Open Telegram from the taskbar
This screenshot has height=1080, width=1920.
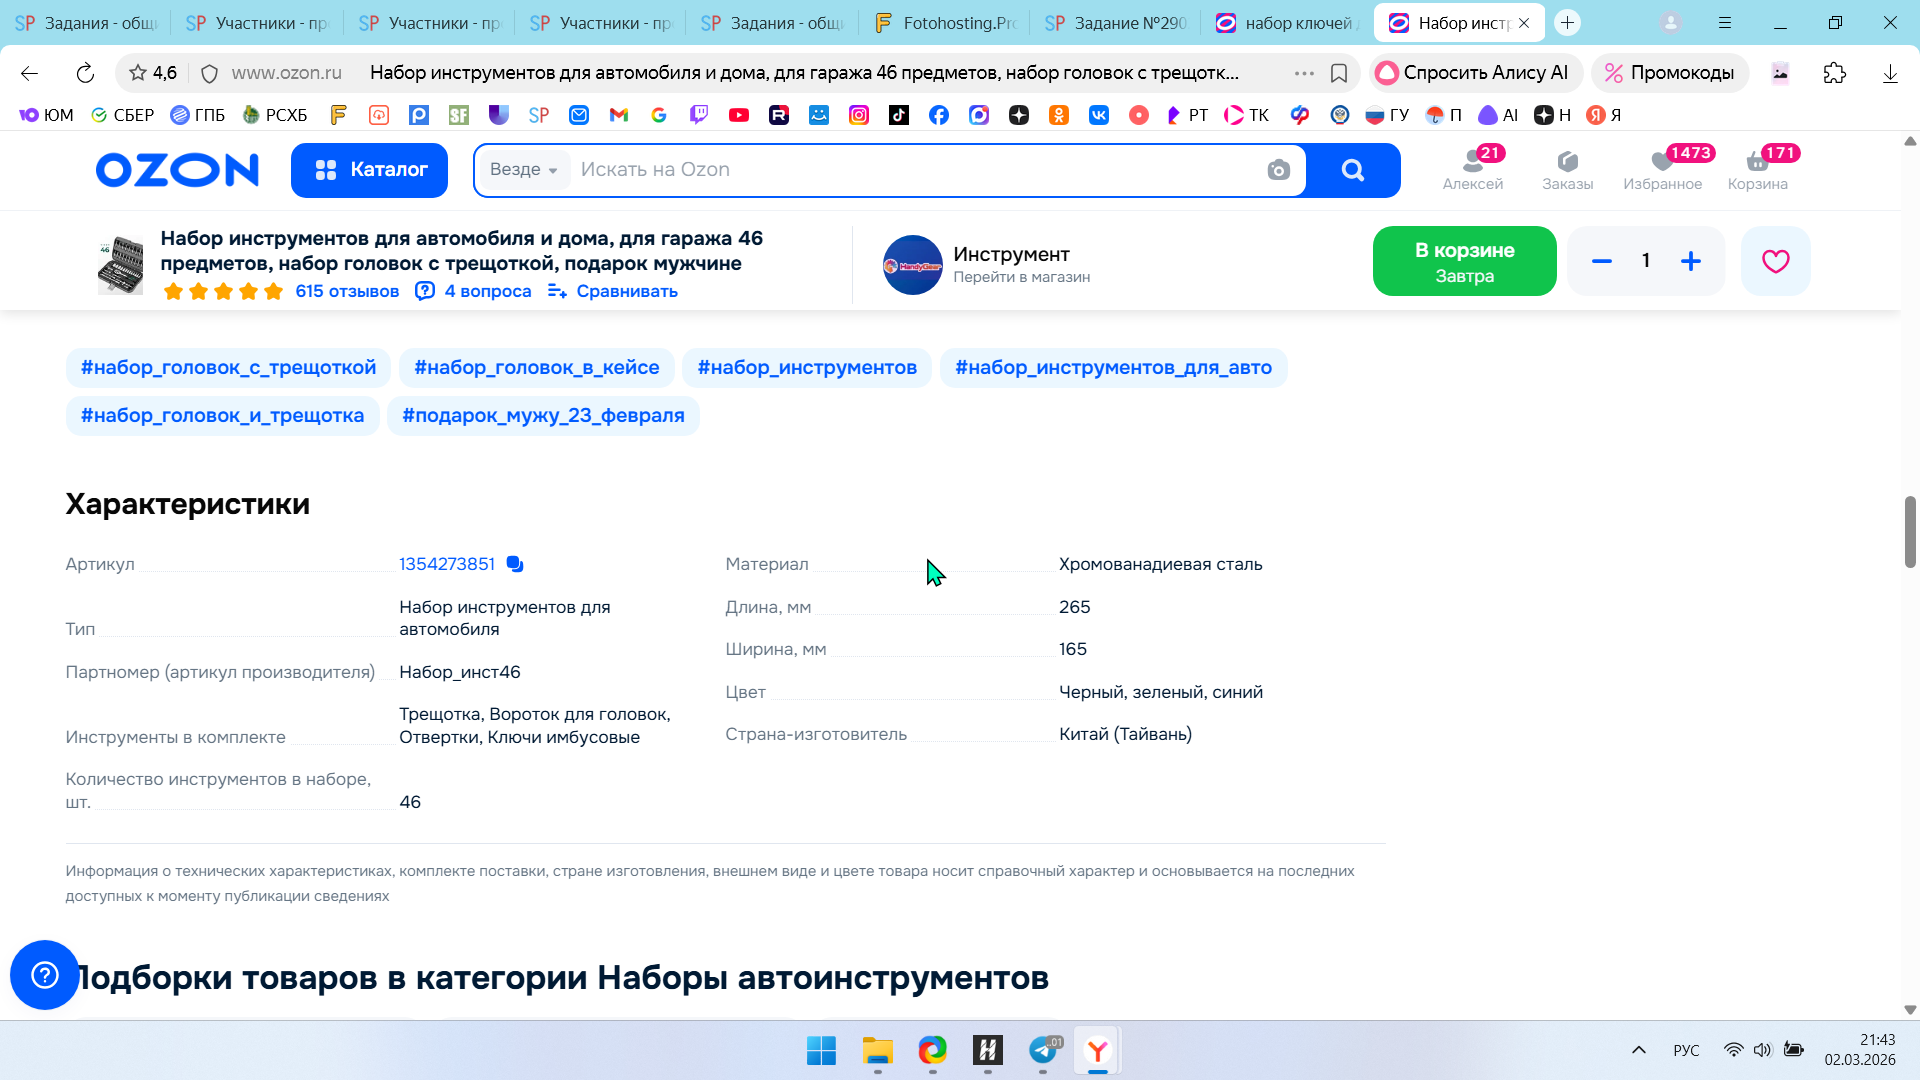coord(1043,1050)
